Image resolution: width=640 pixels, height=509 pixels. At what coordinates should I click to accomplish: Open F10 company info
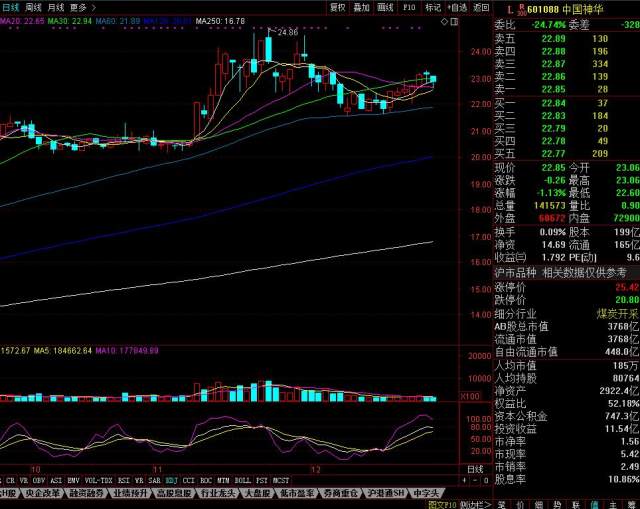[409, 7]
